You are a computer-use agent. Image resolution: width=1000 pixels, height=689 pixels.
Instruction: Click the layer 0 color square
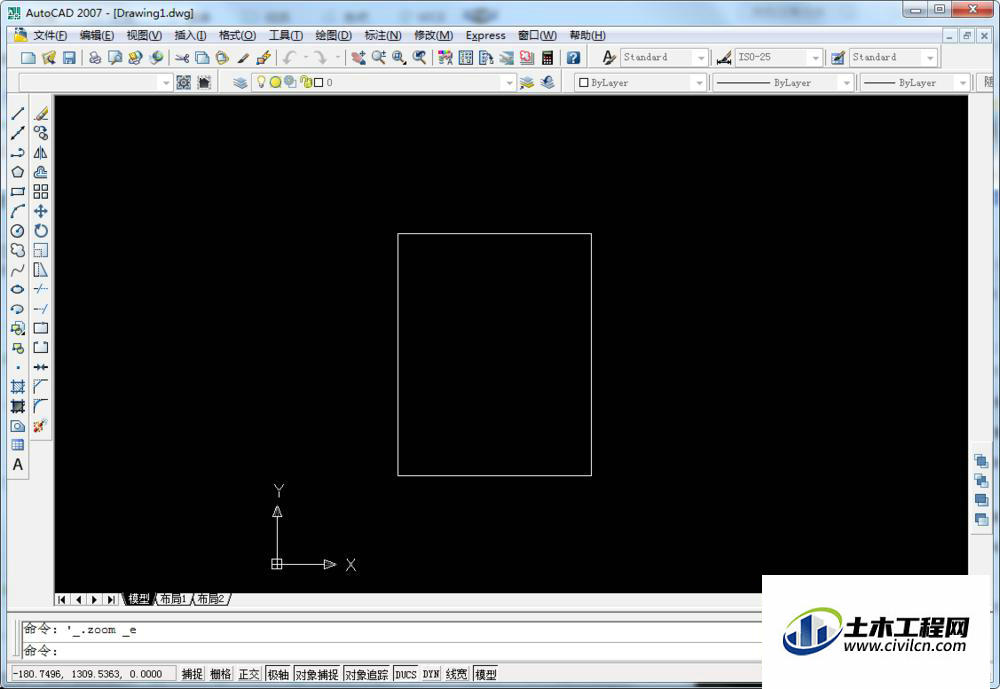coord(319,82)
